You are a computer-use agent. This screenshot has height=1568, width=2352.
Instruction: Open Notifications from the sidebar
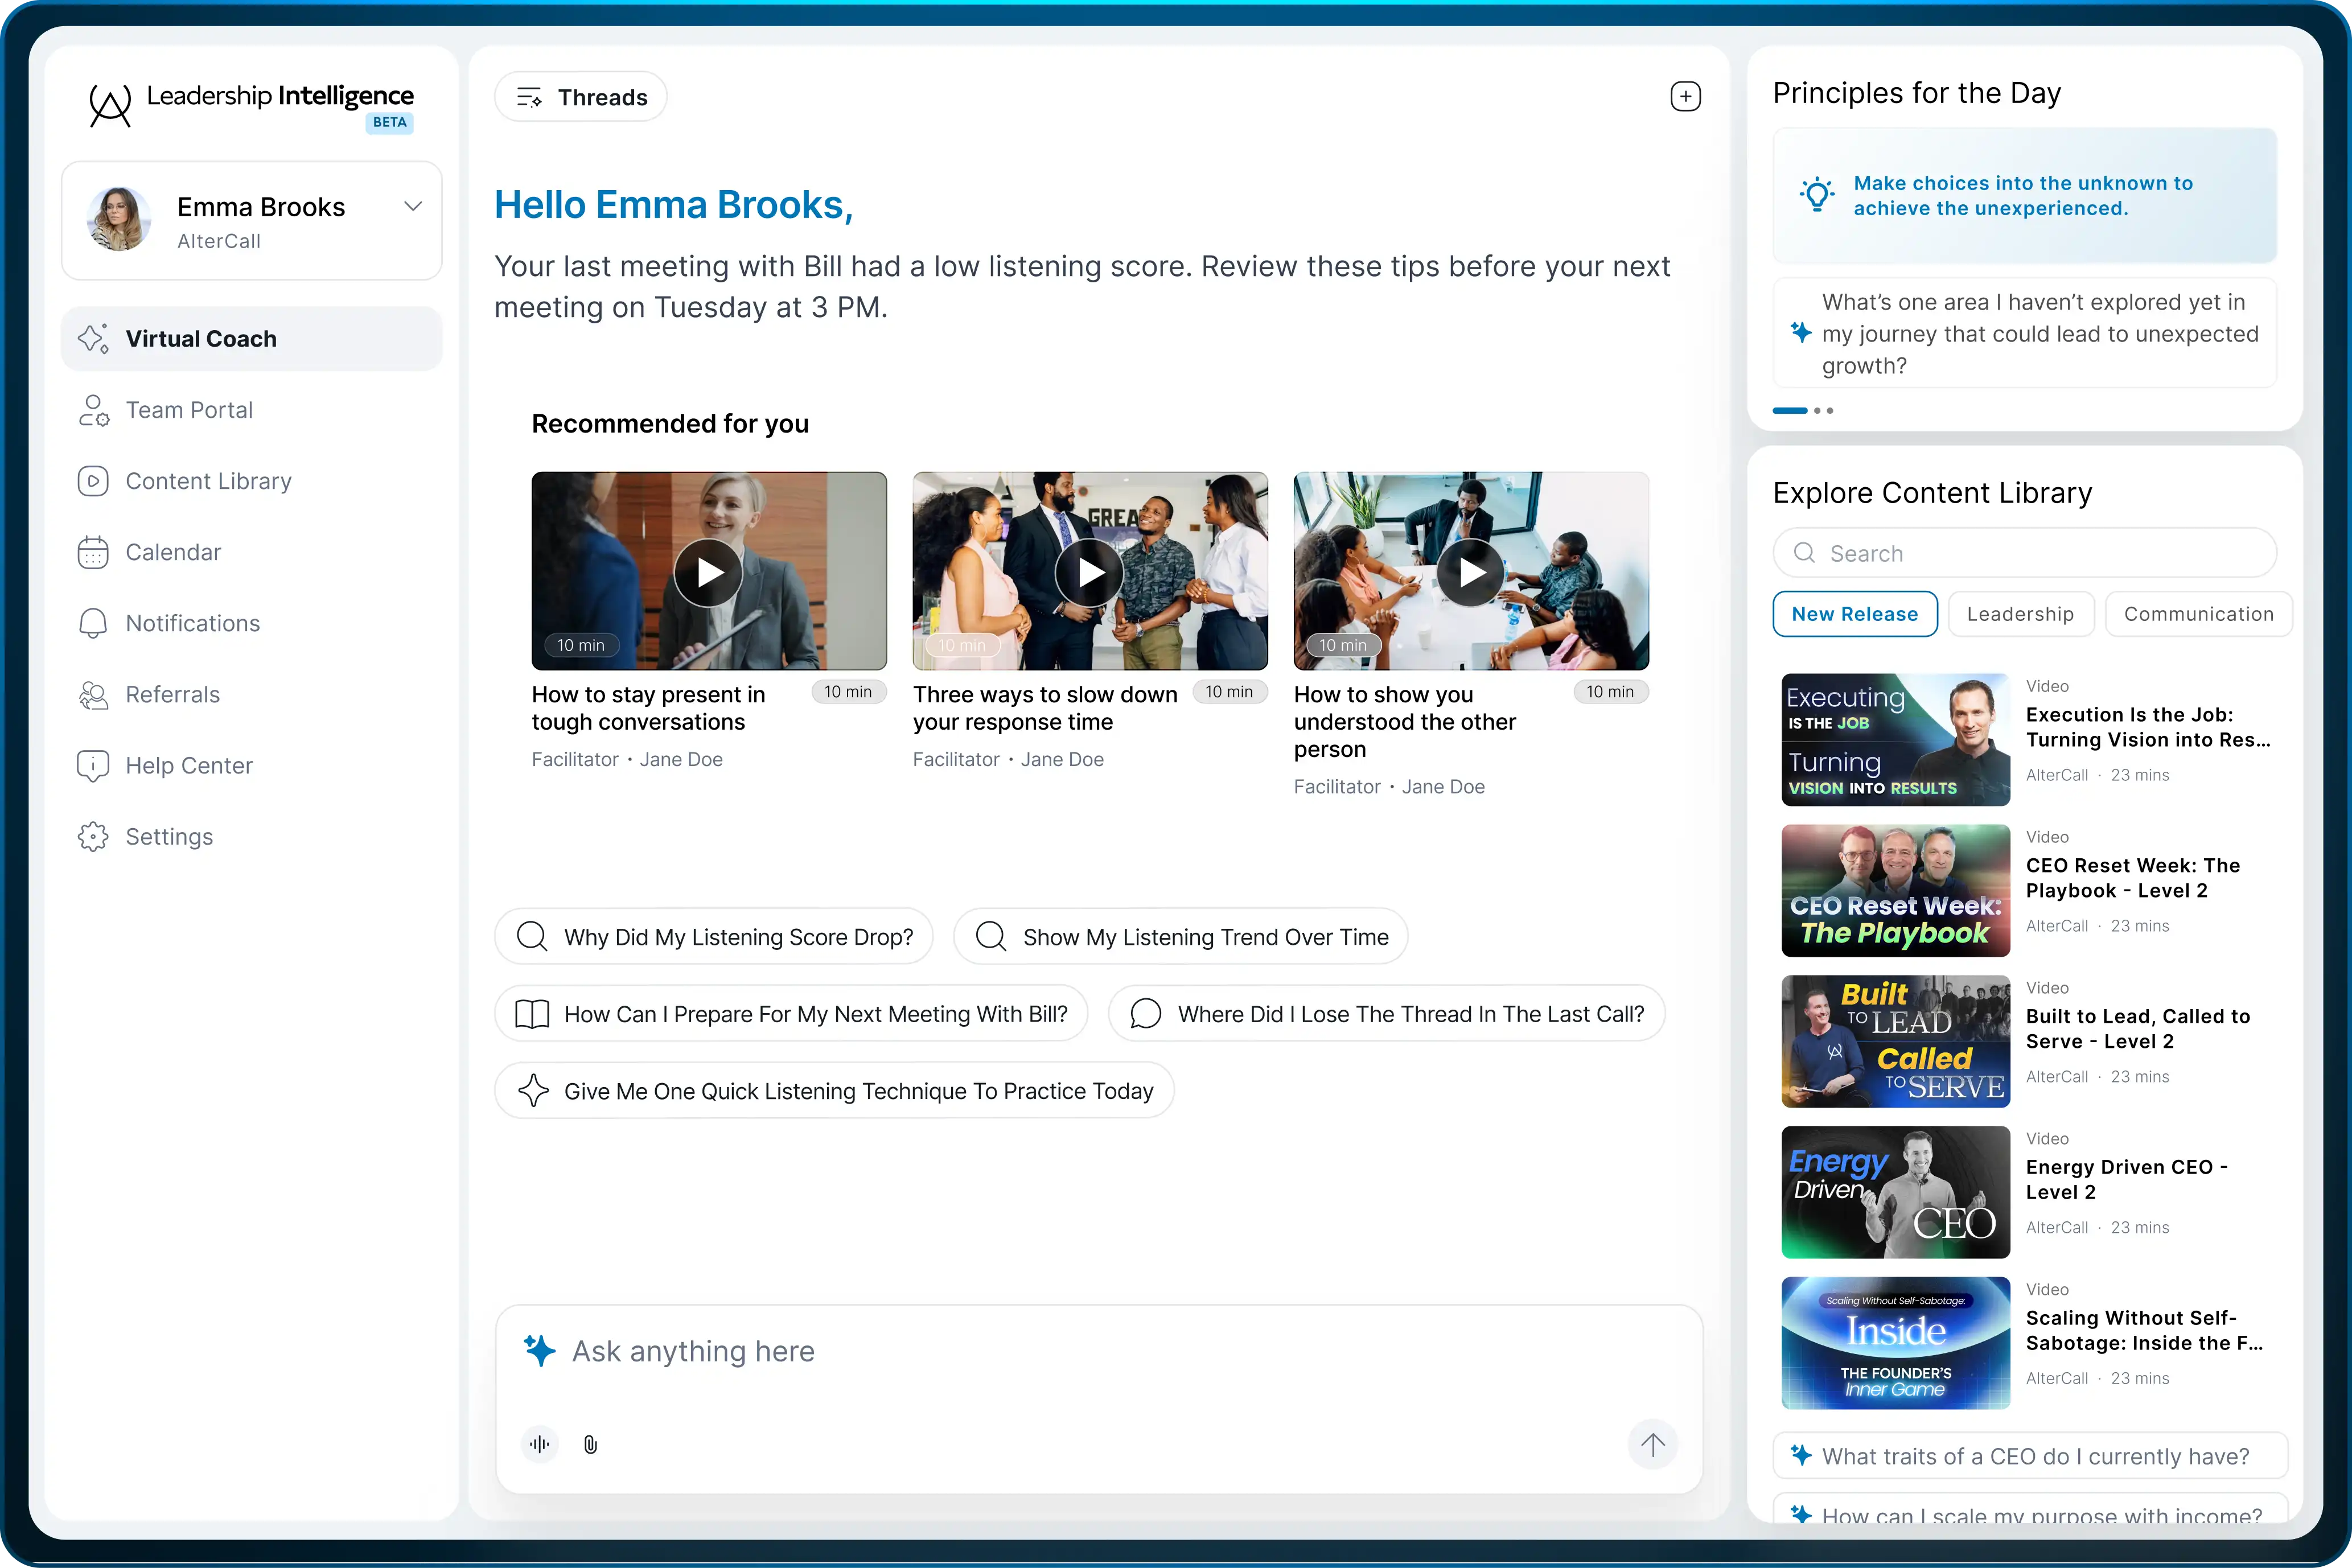pos(192,623)
